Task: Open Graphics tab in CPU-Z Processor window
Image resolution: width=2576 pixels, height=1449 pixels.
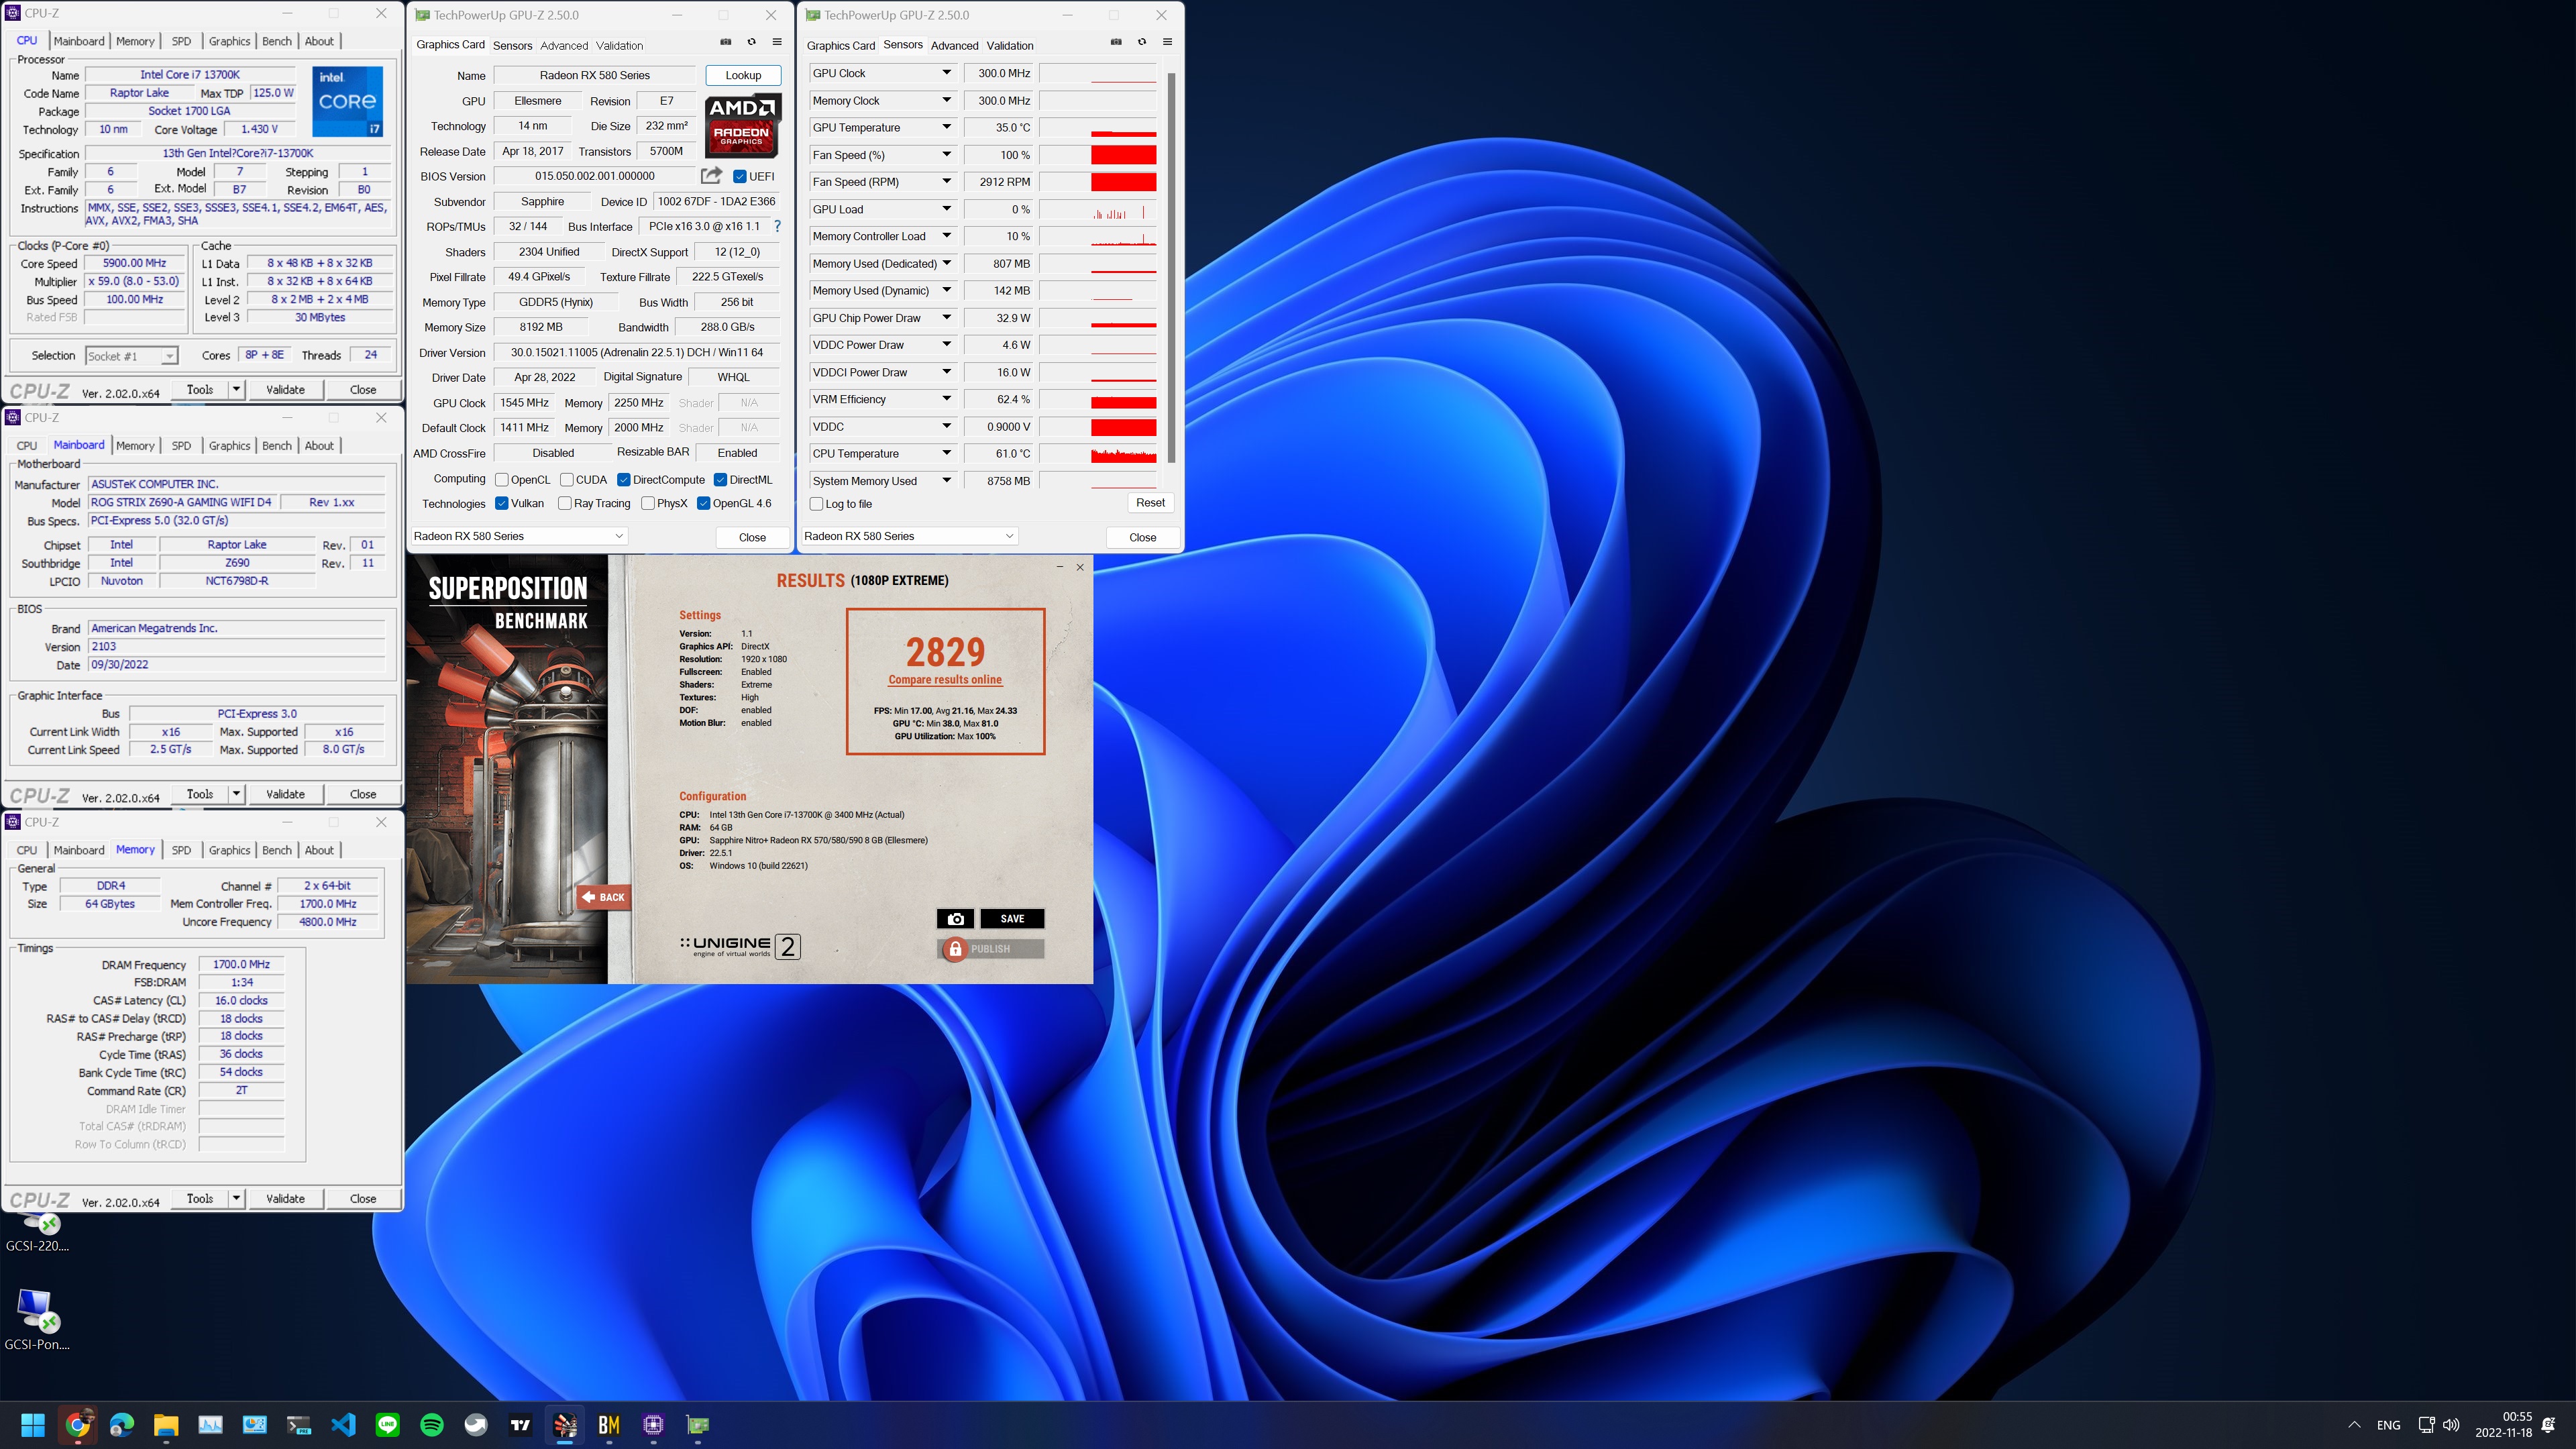Action: click(x=229, y=41)
